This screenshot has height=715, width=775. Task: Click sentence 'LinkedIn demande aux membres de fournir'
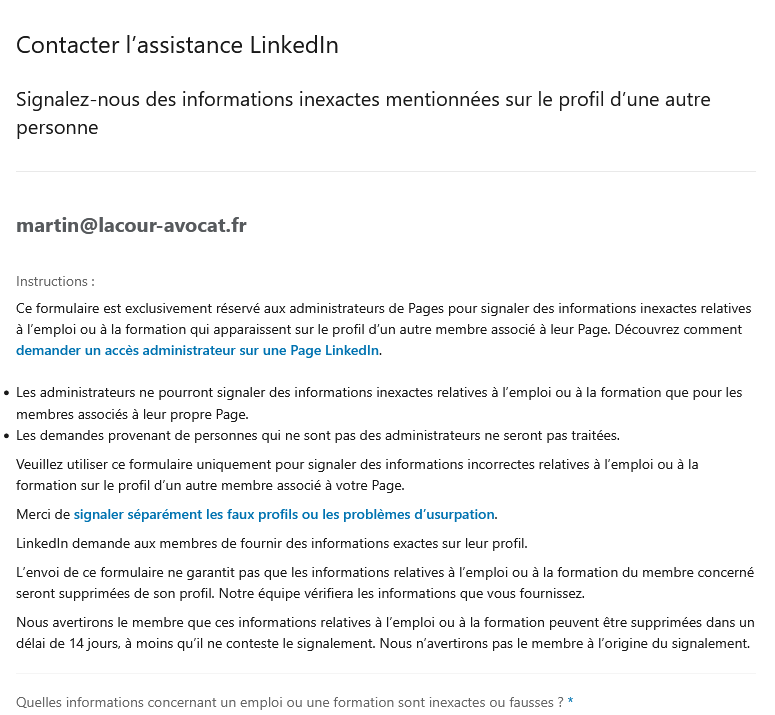click(x=271, y=544)
